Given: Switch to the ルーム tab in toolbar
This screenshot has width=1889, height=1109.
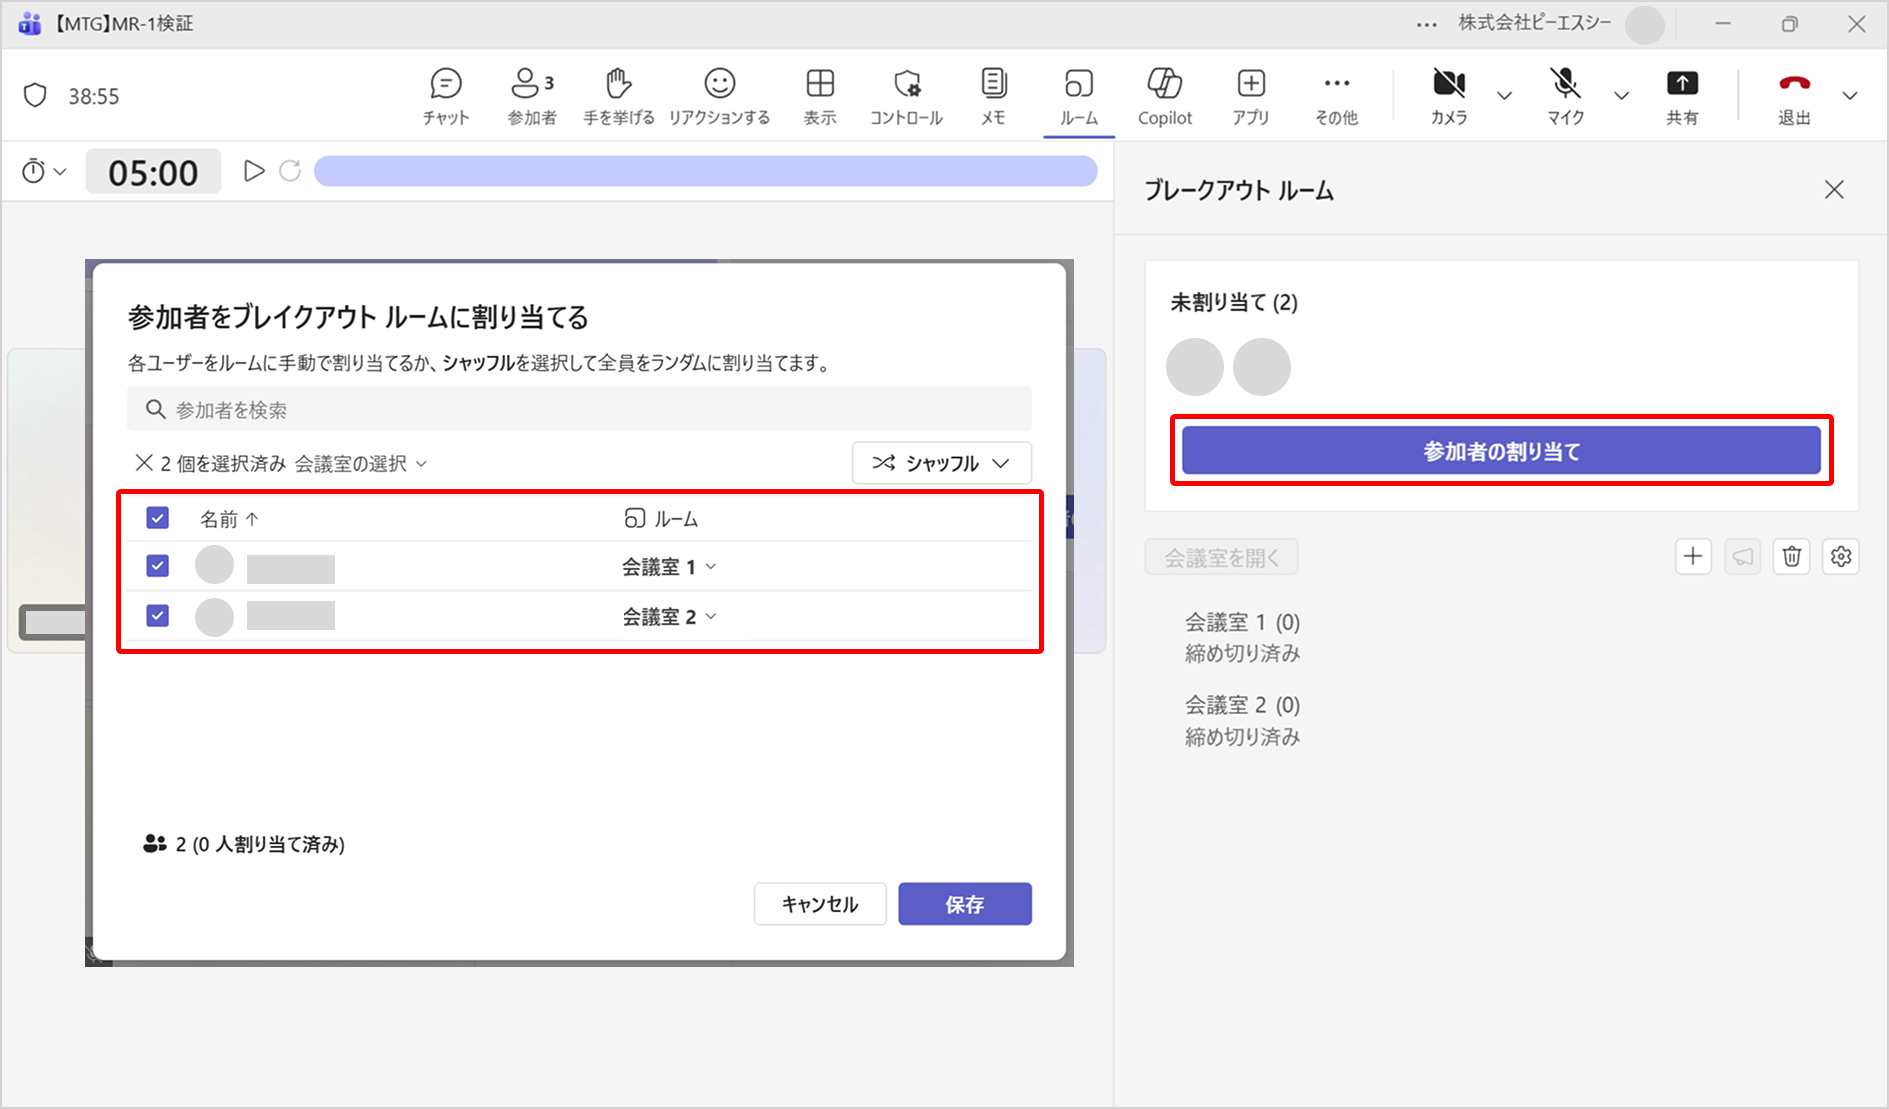Looking at the screenshot, I should [x=1078, y=96].
